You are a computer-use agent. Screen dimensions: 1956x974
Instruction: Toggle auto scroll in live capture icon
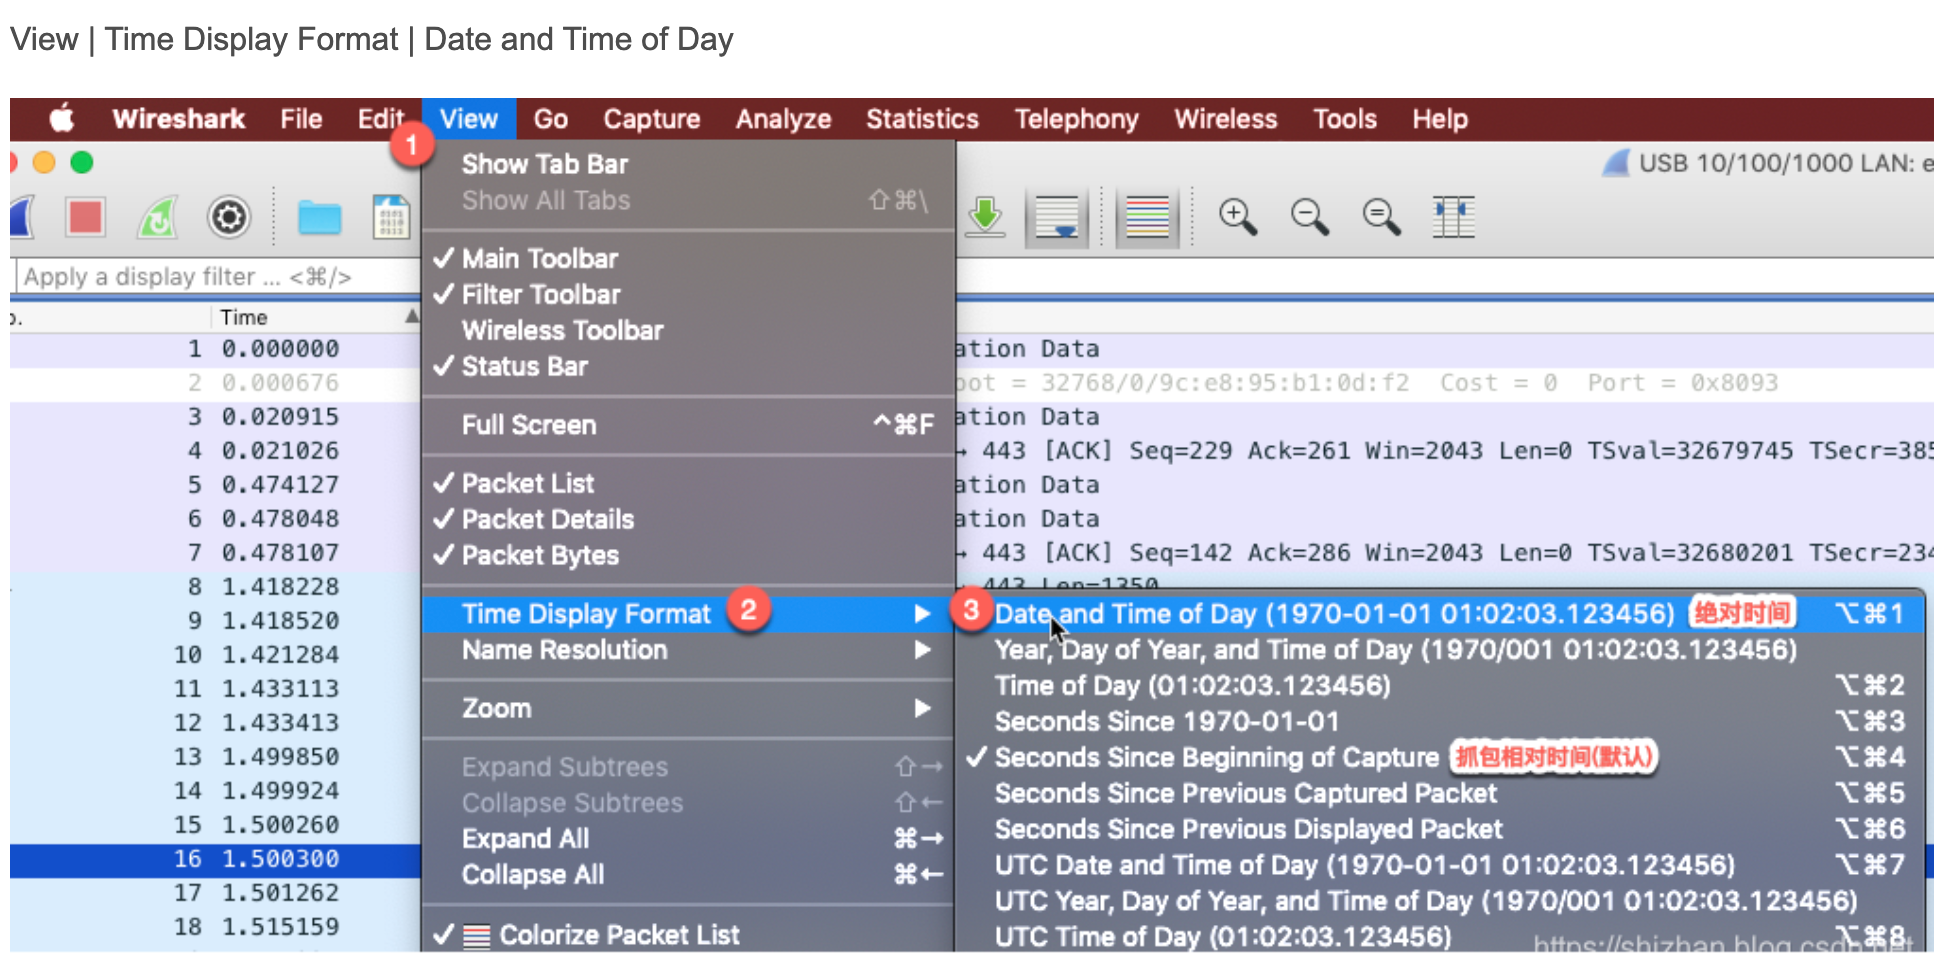(1057, 217)
